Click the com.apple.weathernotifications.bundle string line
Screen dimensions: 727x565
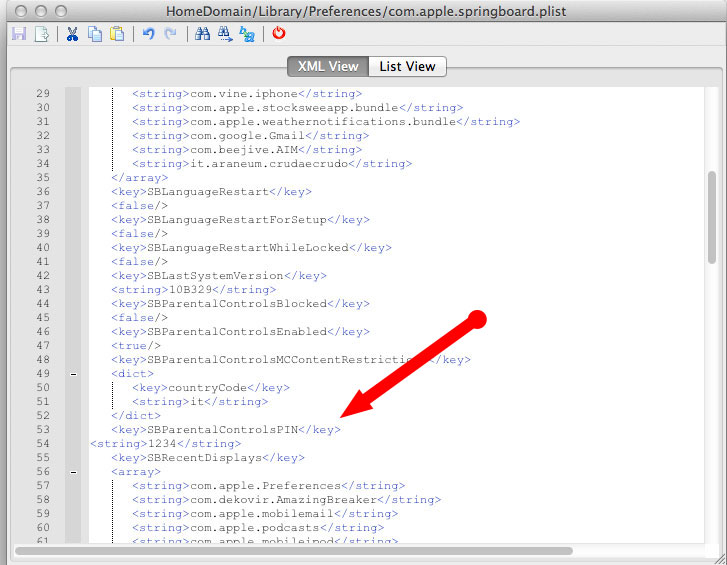click(326, 121)
